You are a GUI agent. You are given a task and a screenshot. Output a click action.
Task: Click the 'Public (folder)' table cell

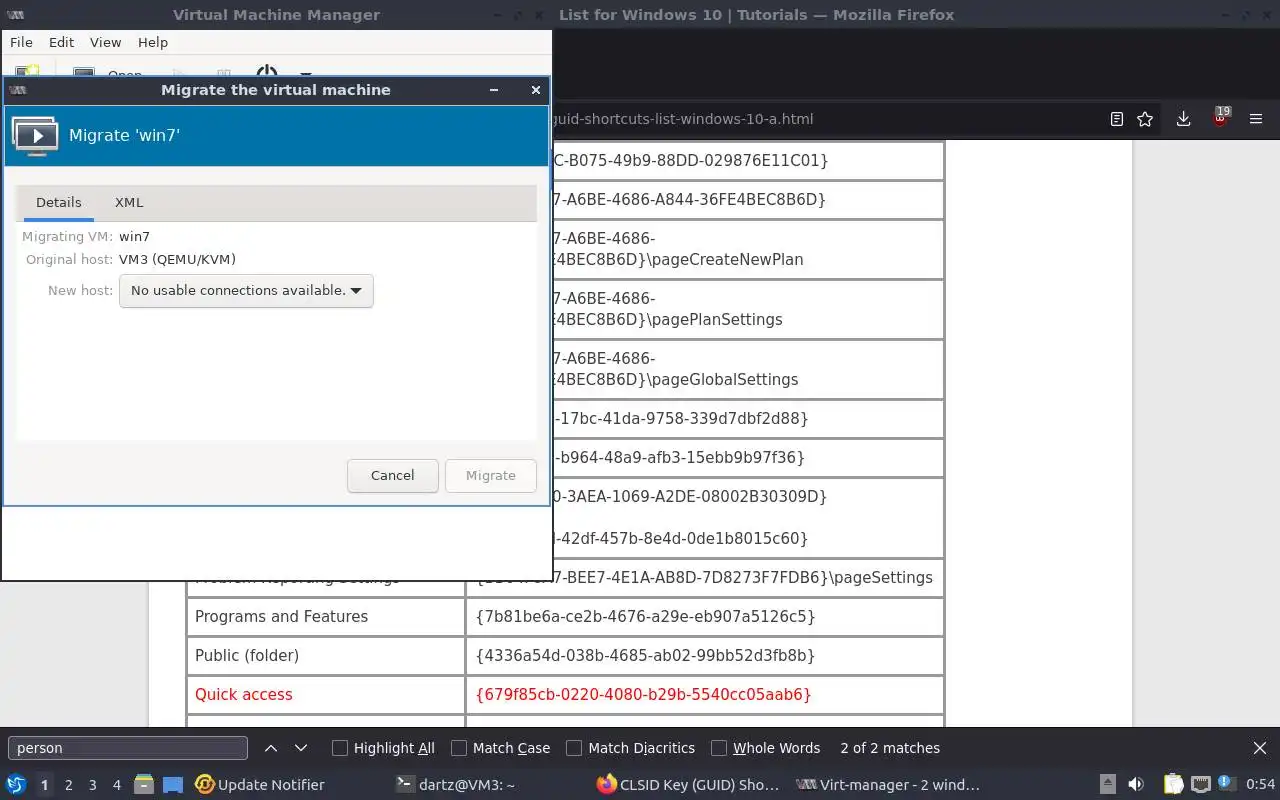[326, 656]
